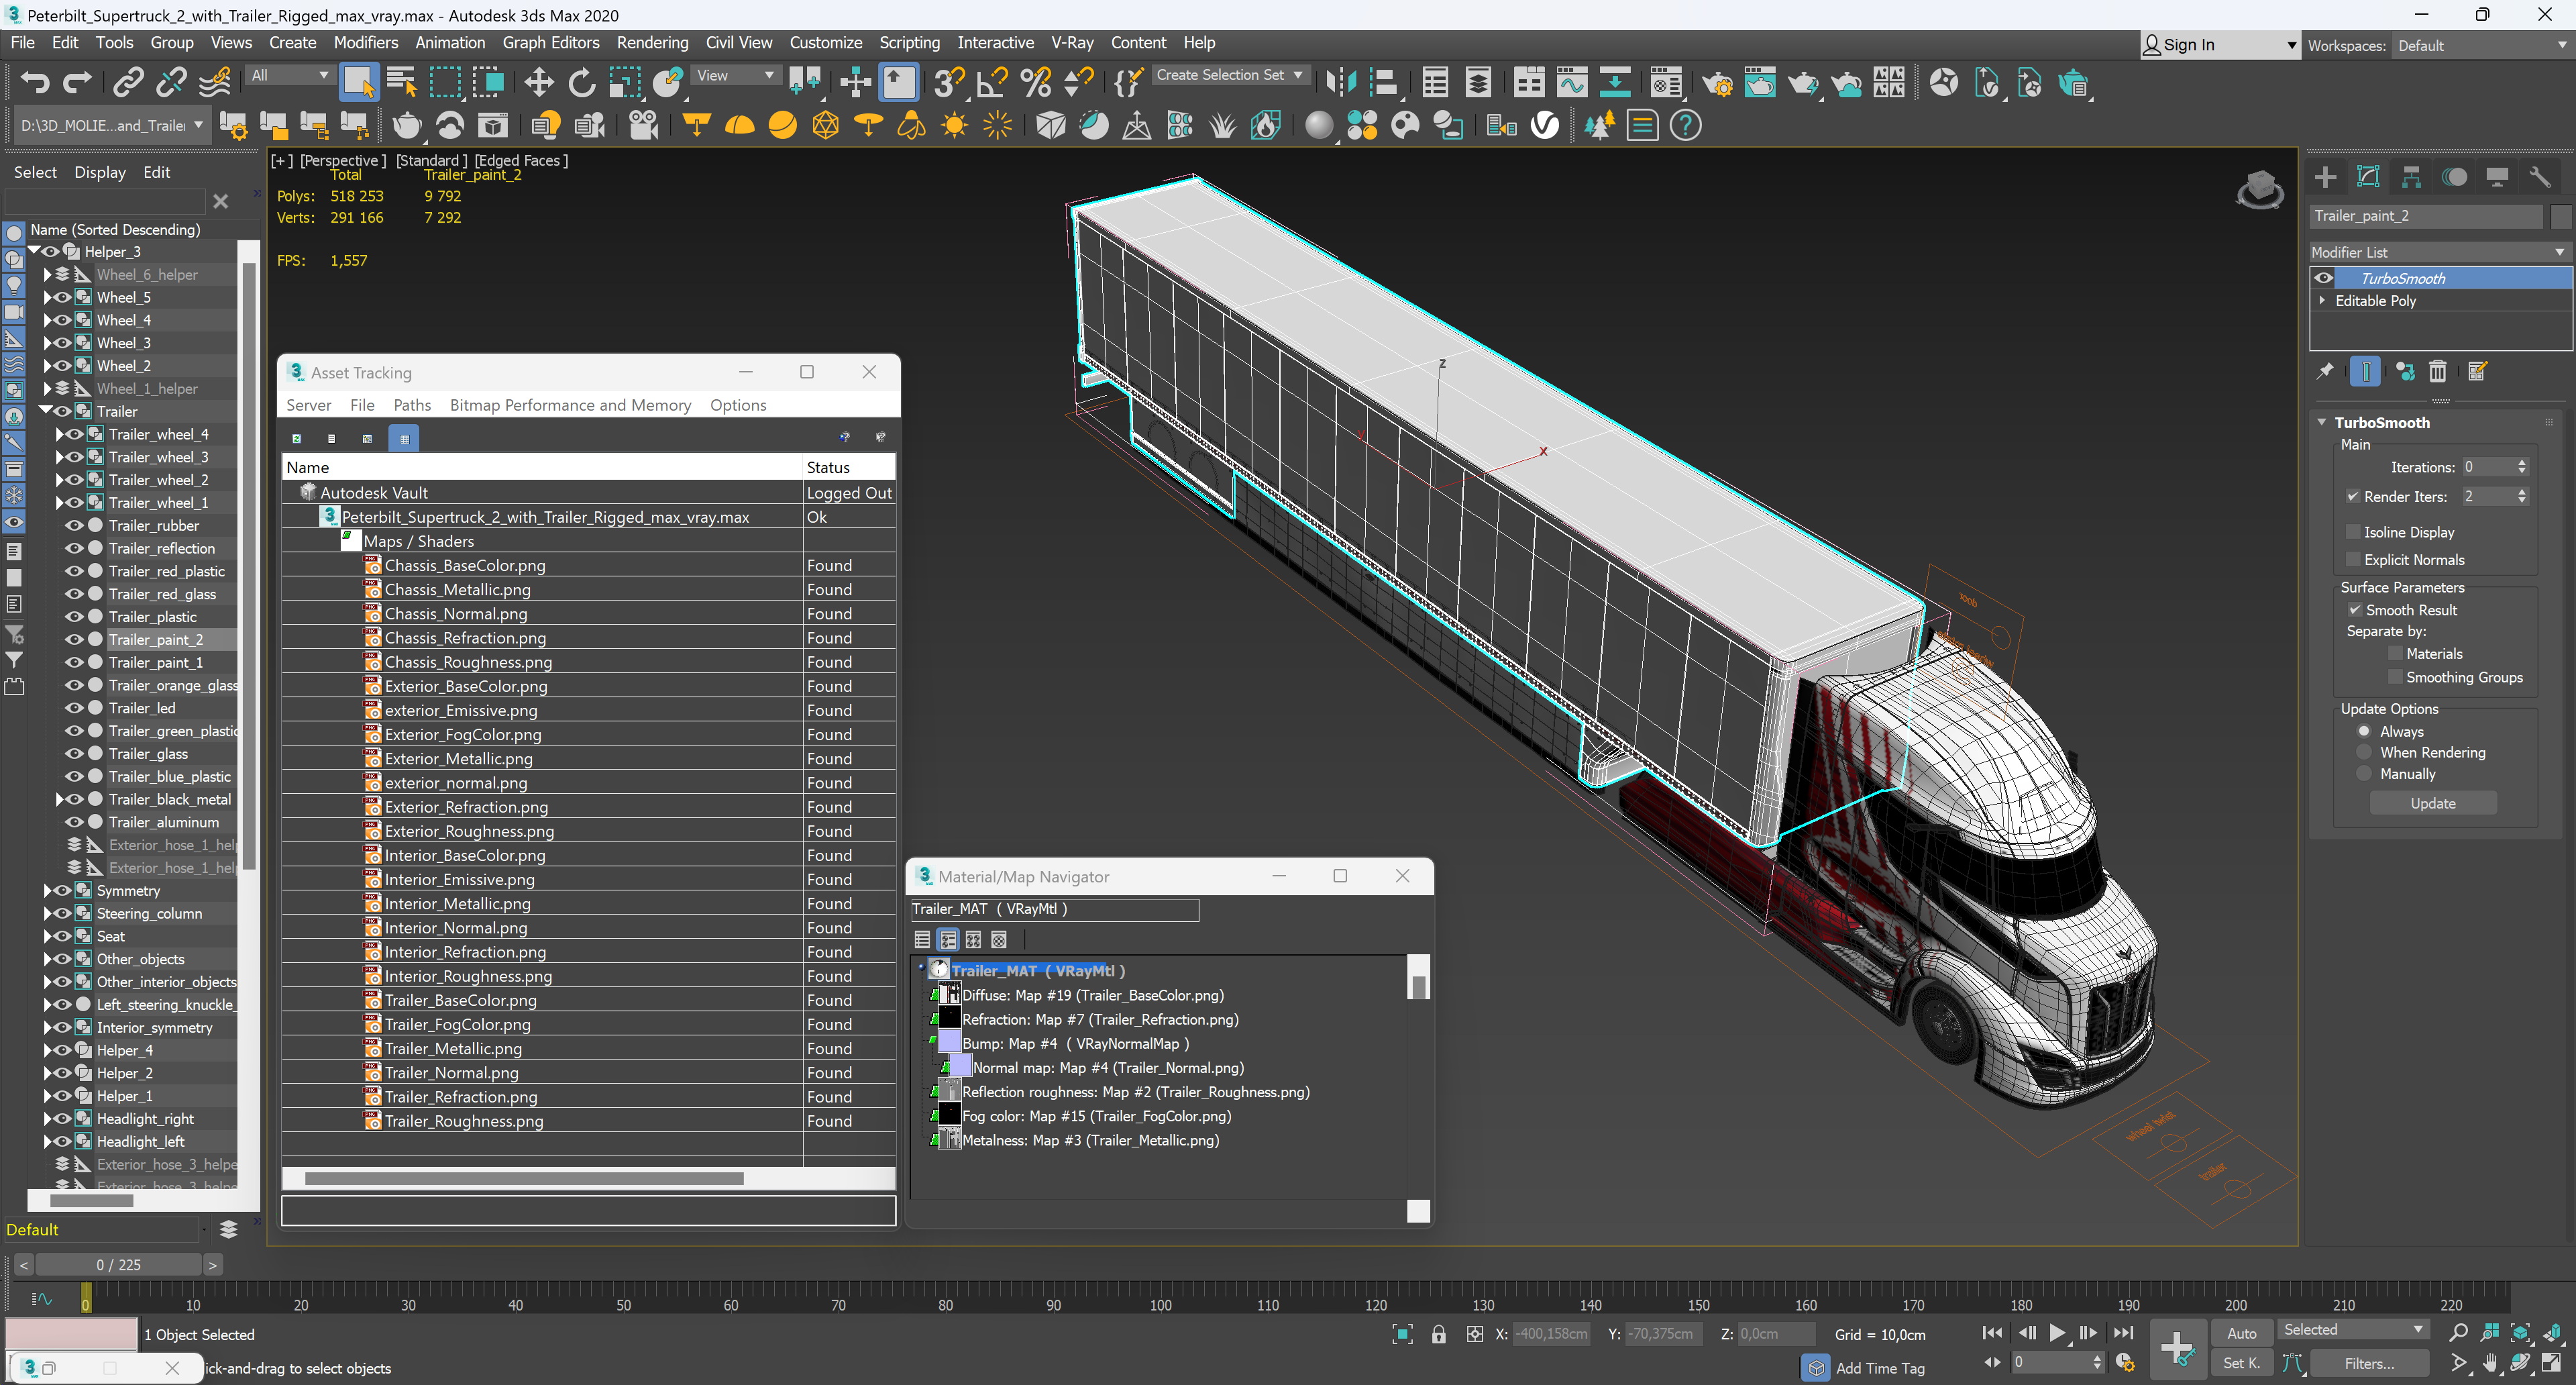Activate the Select Object tool

pyautogui.click(x=358, y=82)
